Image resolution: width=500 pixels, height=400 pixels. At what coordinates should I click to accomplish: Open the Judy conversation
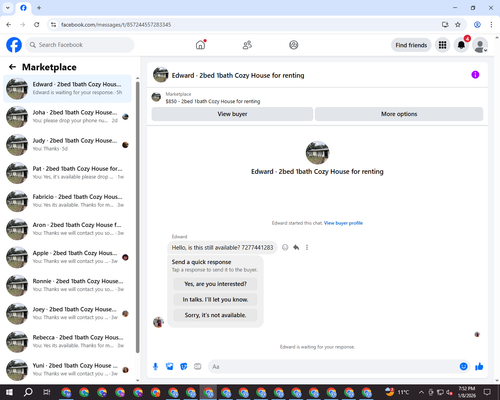point(67,145)
